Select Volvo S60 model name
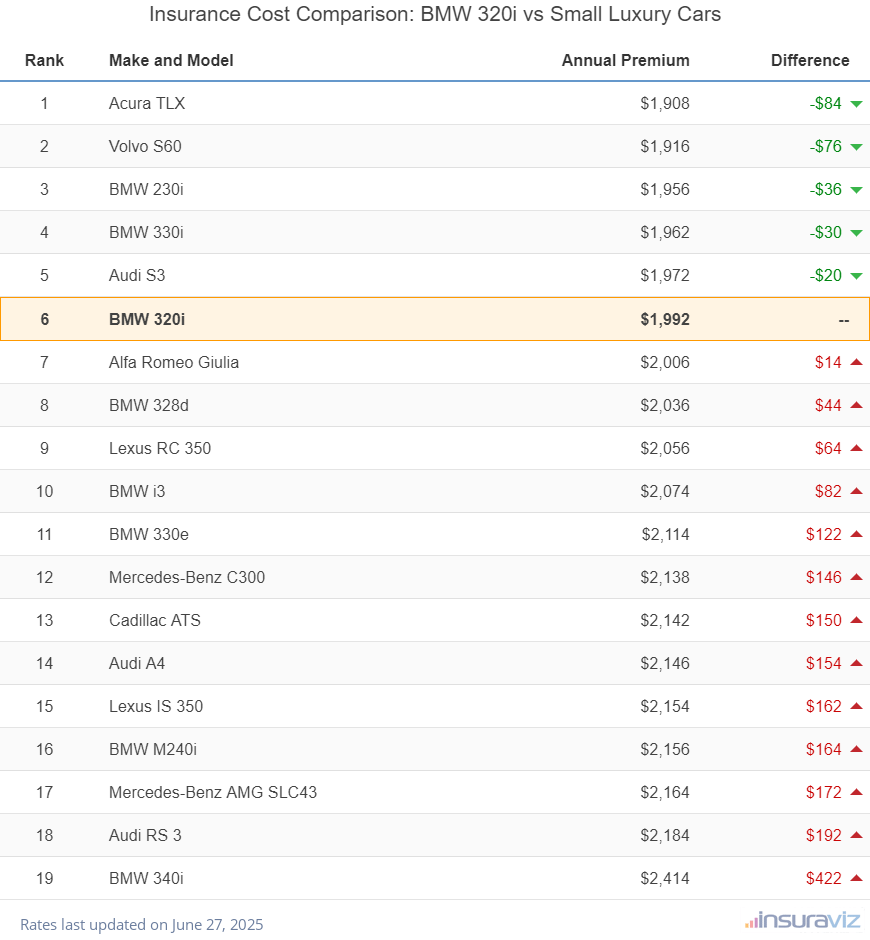 145,146
